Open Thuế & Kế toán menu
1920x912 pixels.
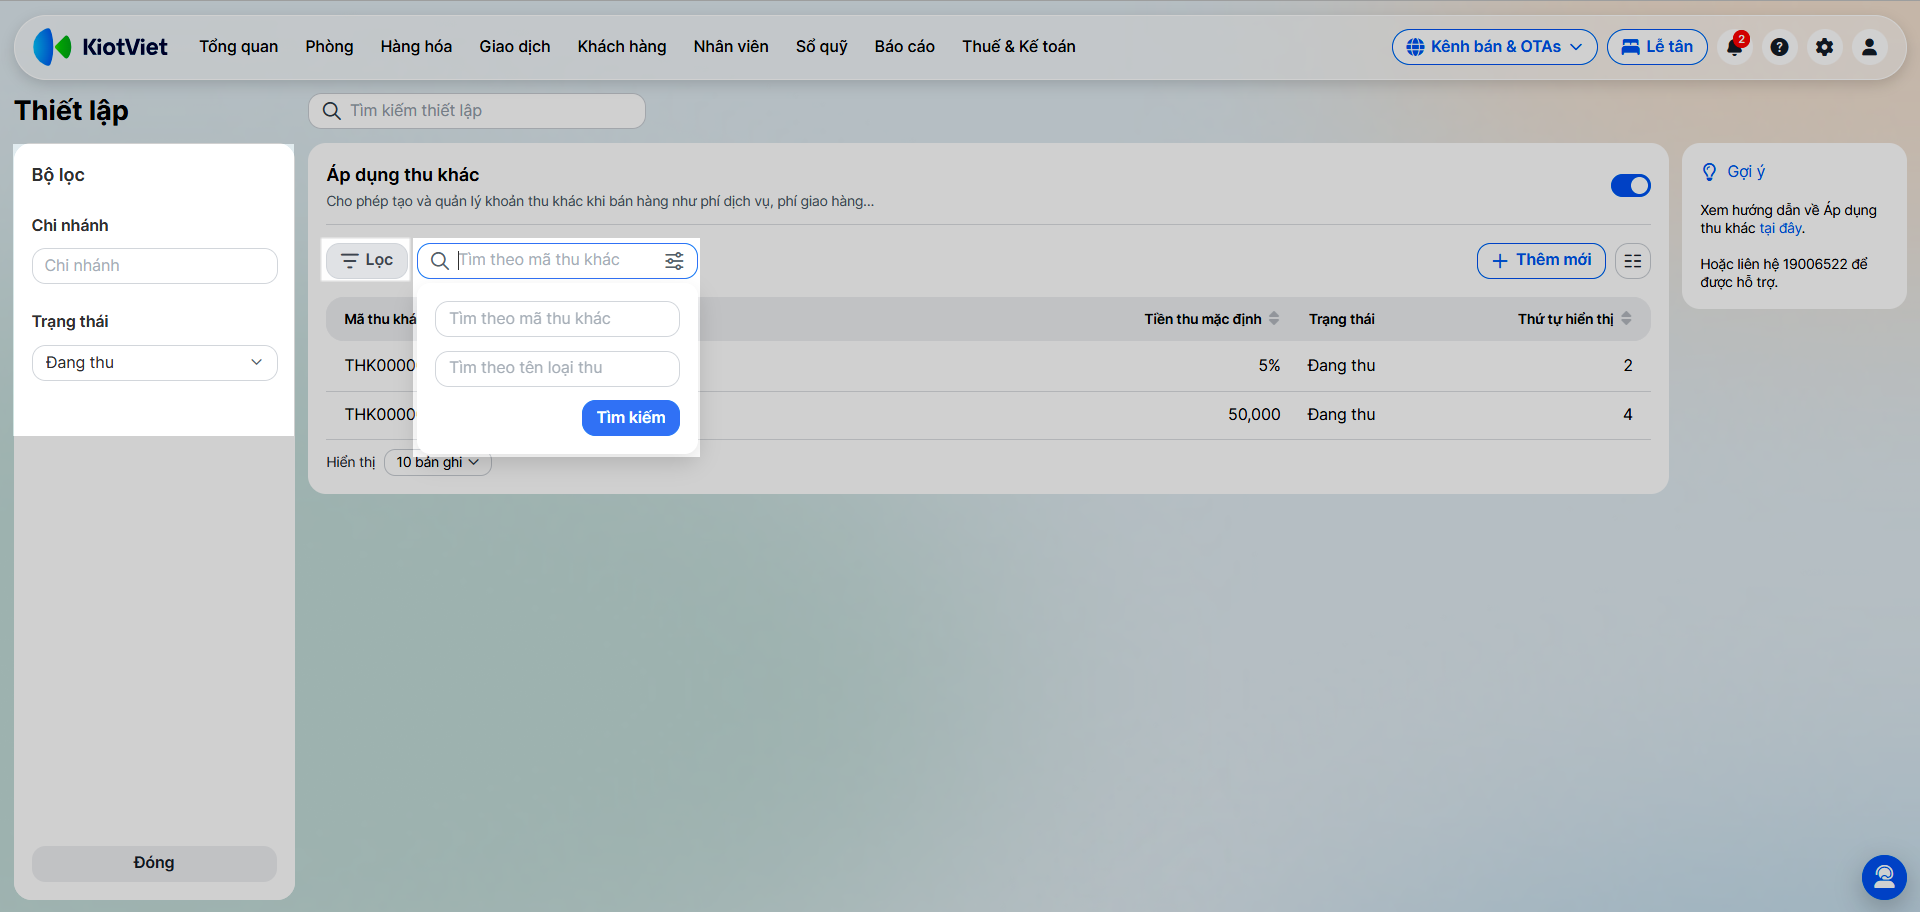tap(1019, 47)
